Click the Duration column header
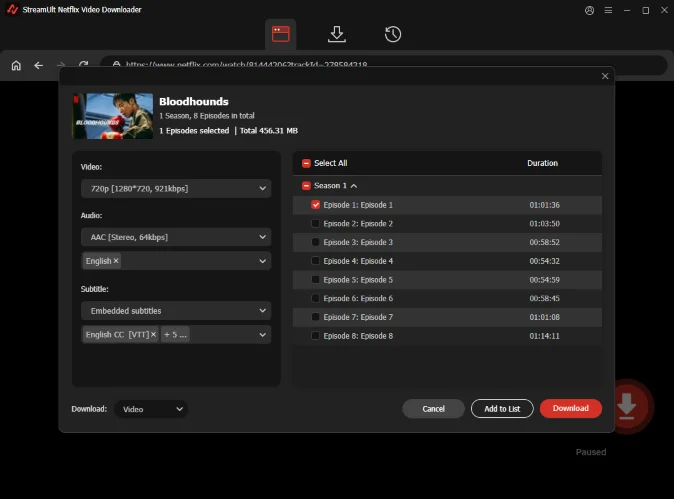The width and height of the screenshot is (674, 499). click(542, 163)
